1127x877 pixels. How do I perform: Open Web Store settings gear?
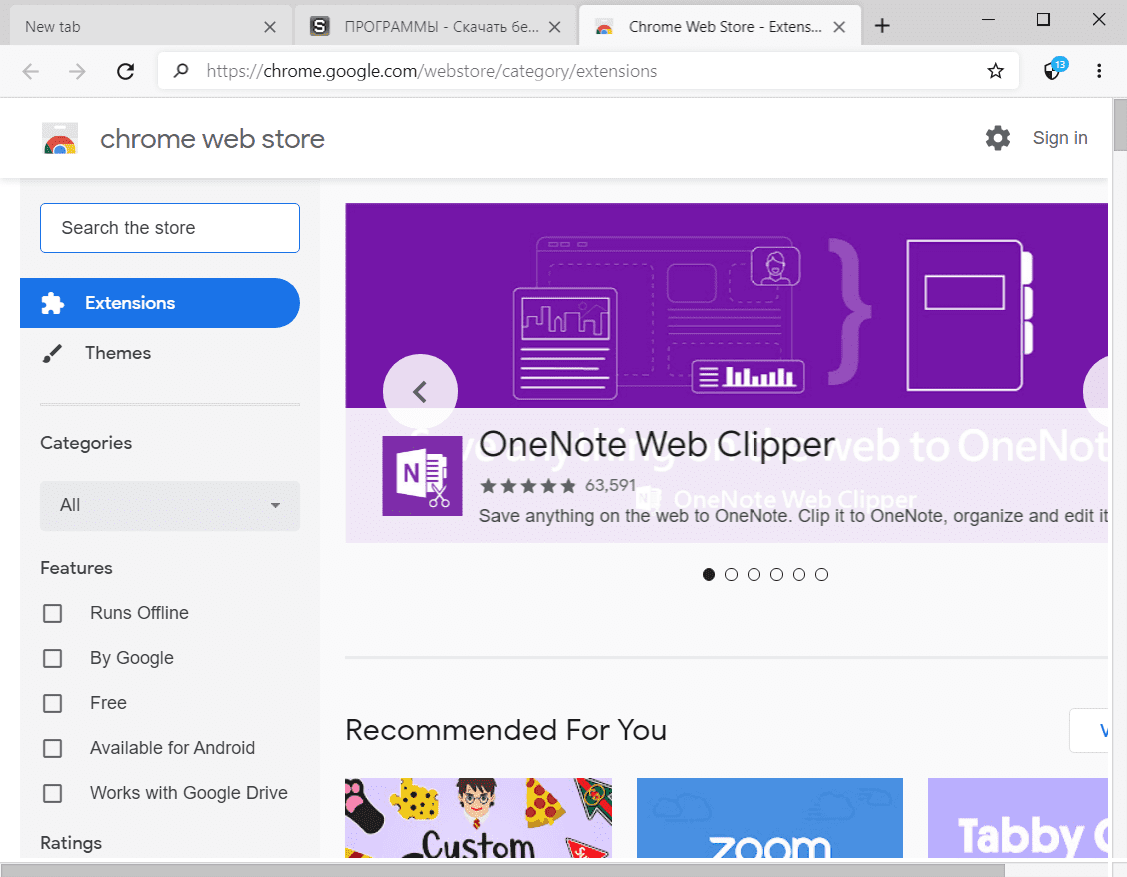pyautogui.click(x=998, y=138)
